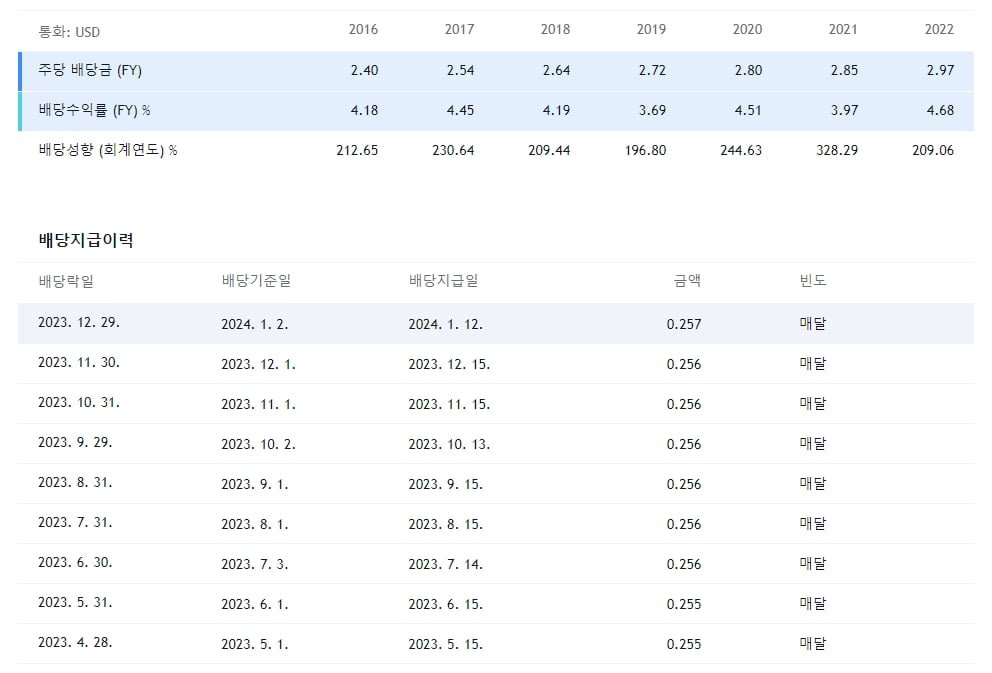This screenshot has height=673, width=992.
Task: Click the 금액 column header
Action: tap(688, 280)
